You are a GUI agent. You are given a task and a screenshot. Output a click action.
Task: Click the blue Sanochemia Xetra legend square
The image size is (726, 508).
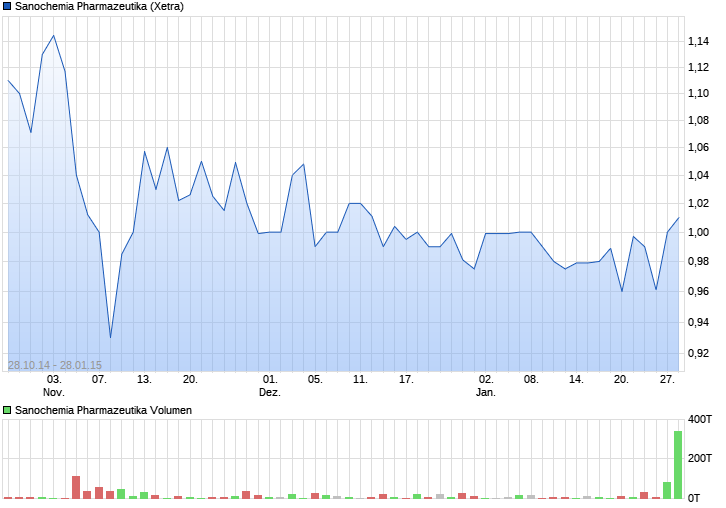click(x=7, y=6)
